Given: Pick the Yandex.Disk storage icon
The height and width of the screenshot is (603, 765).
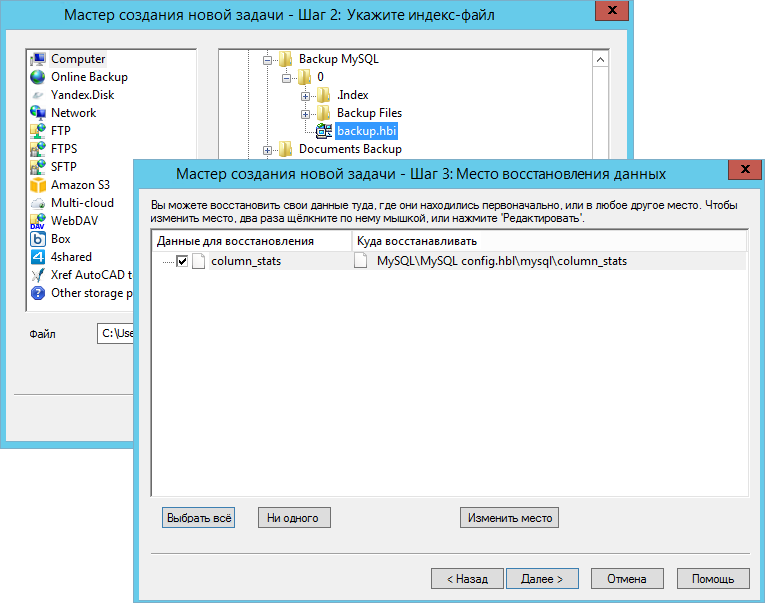Looking at the screenshot, I should click(x=38, y=95).
